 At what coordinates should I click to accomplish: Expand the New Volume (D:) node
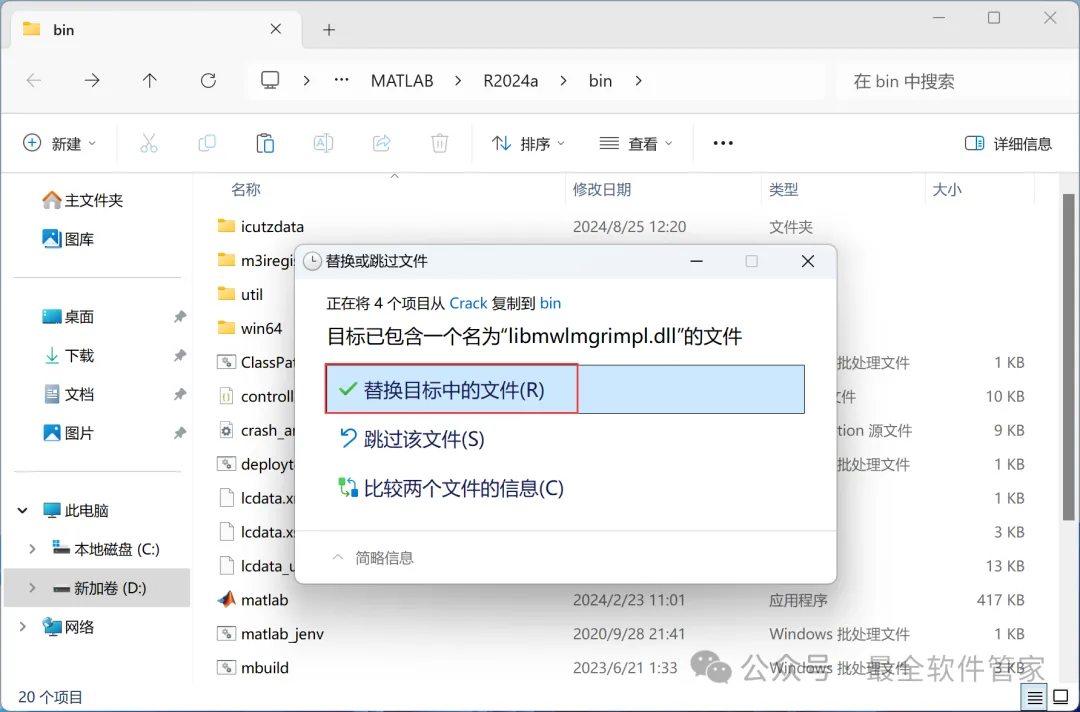(x=32, y=588)
